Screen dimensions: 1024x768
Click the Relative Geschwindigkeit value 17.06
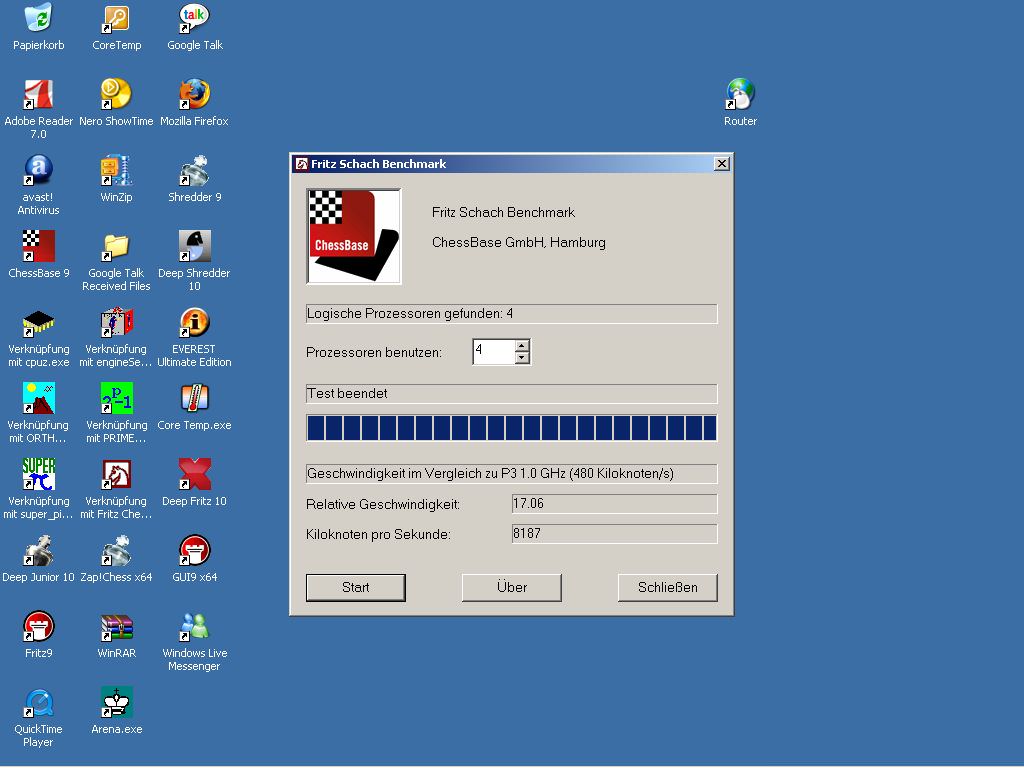(x=615, y=504)
